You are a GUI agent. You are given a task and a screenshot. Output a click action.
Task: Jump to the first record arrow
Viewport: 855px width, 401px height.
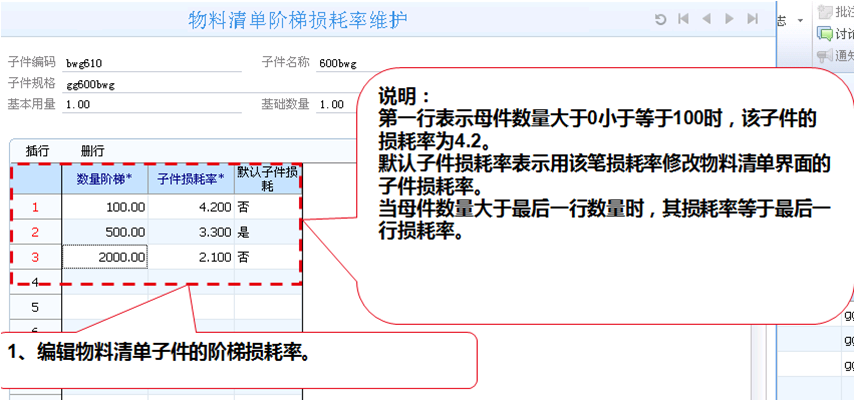coord(684,19)
